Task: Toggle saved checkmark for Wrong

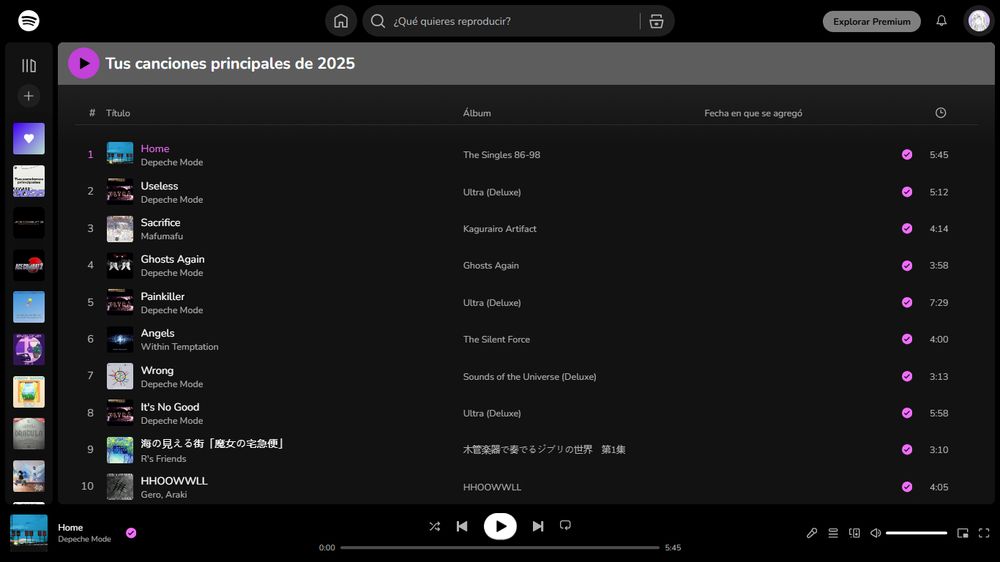Action: click(907, 376)
